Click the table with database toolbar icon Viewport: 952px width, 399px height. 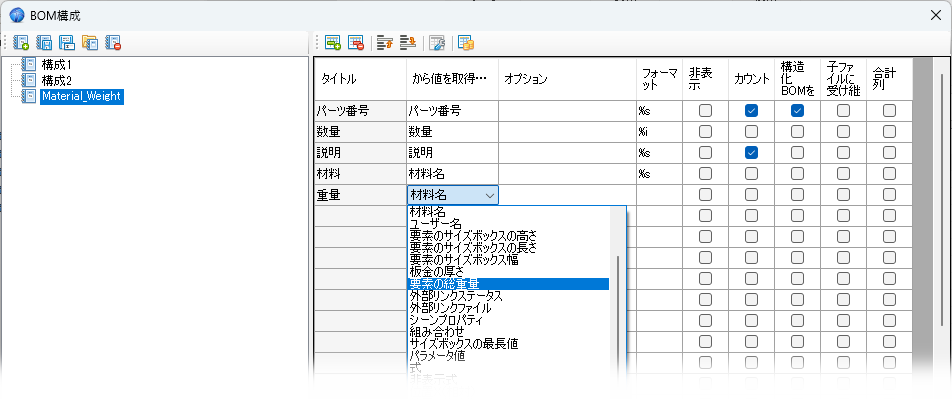tap(466, 43)
